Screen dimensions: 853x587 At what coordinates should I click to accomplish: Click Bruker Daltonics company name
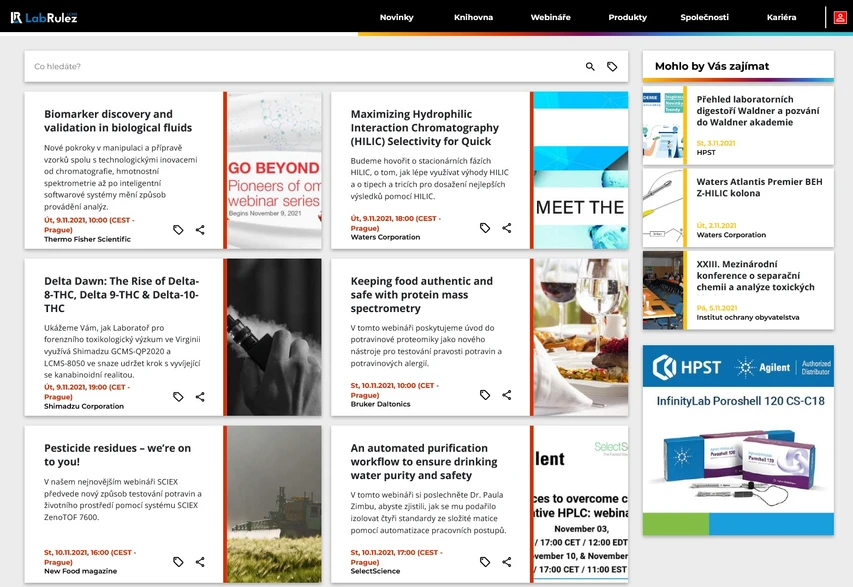pyautogui.click(x=380, y=404)
